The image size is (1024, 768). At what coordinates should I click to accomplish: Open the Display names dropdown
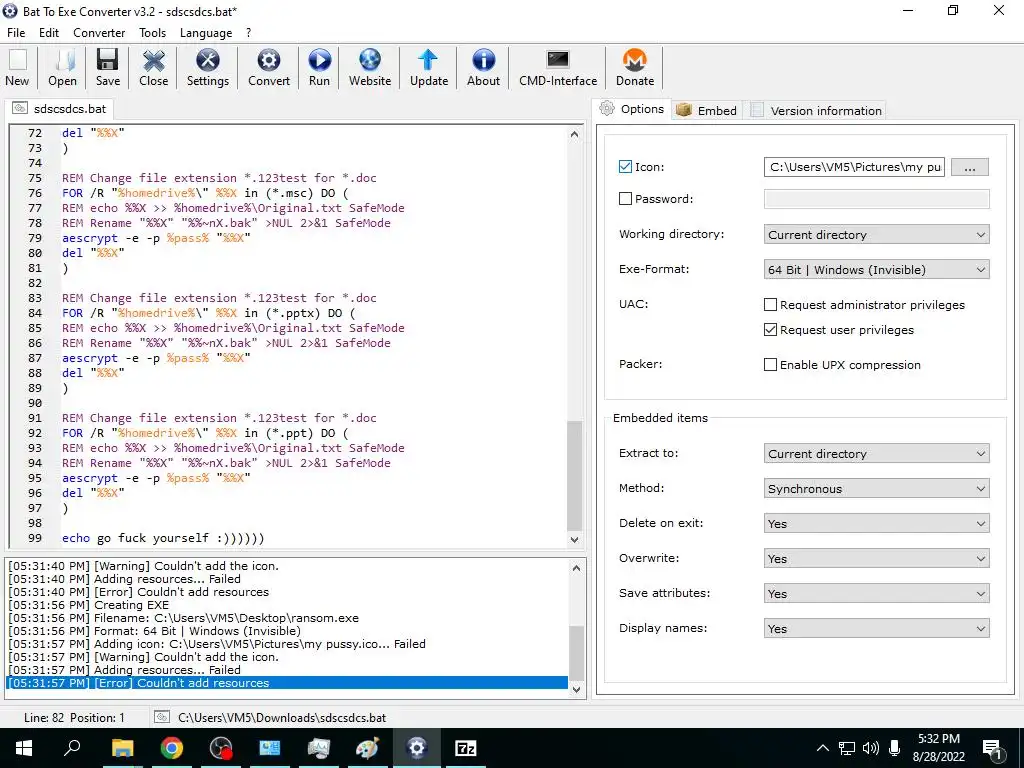(876, 628)
